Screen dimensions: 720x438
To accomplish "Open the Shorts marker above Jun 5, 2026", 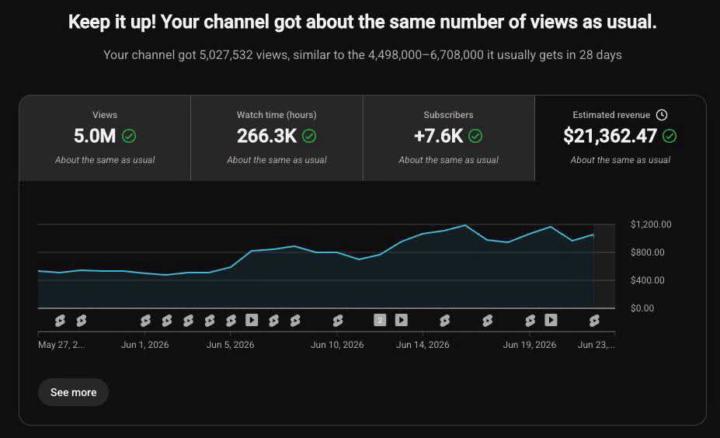I will coord(231,320).
